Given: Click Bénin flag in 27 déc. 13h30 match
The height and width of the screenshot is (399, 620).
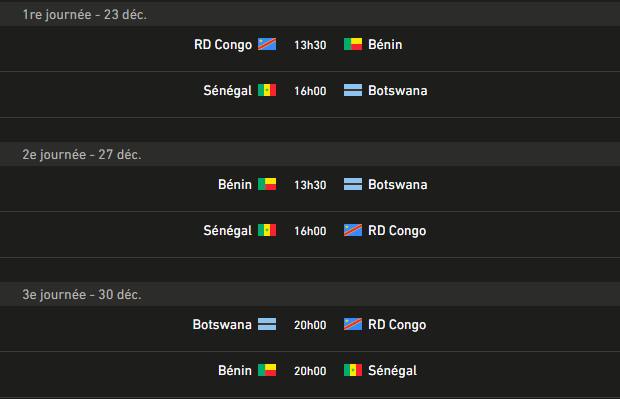Looking at the screenshot, I should pyautogui.click(x=267, y=184).
